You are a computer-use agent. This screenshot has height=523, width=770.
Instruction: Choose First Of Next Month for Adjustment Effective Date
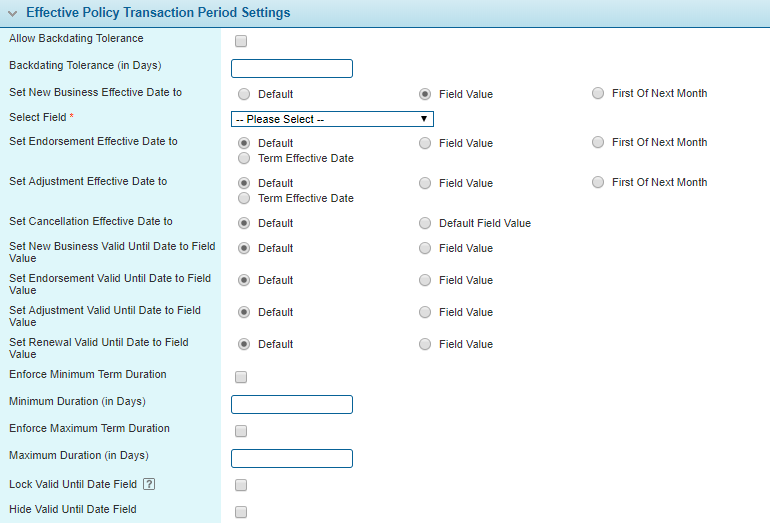coord(598,183)
